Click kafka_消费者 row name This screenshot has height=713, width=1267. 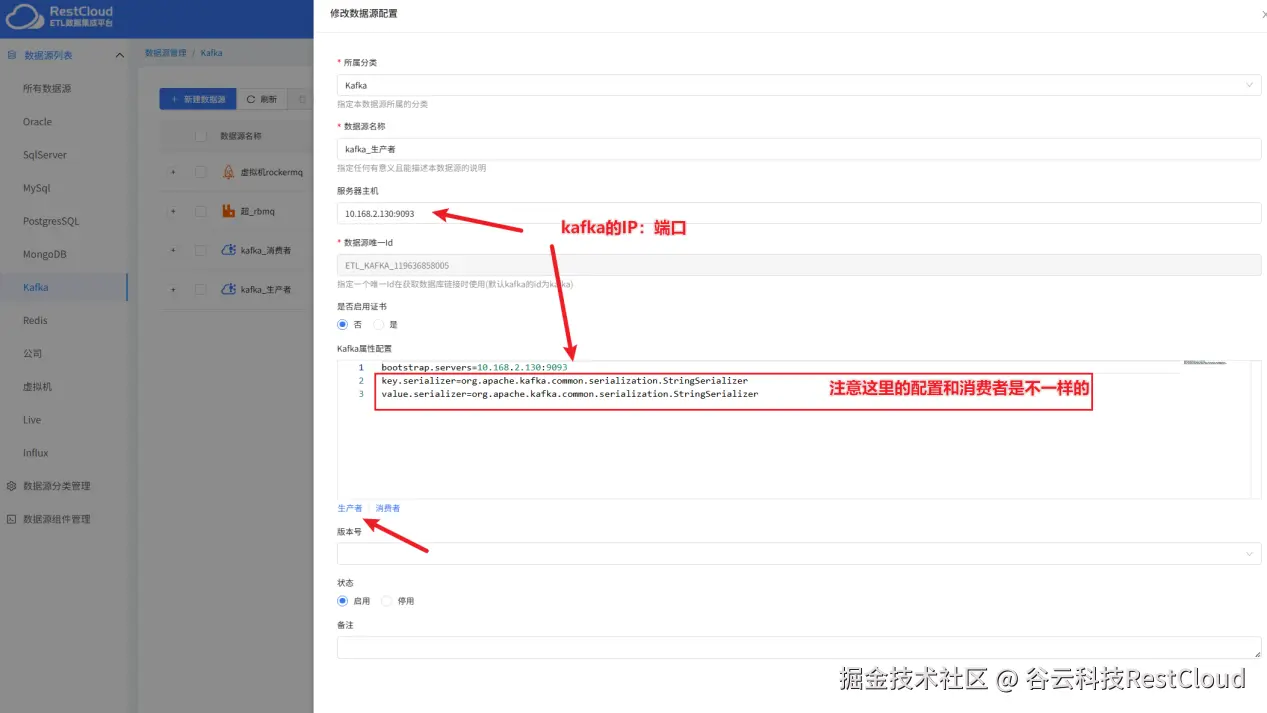tap(266, 250)
